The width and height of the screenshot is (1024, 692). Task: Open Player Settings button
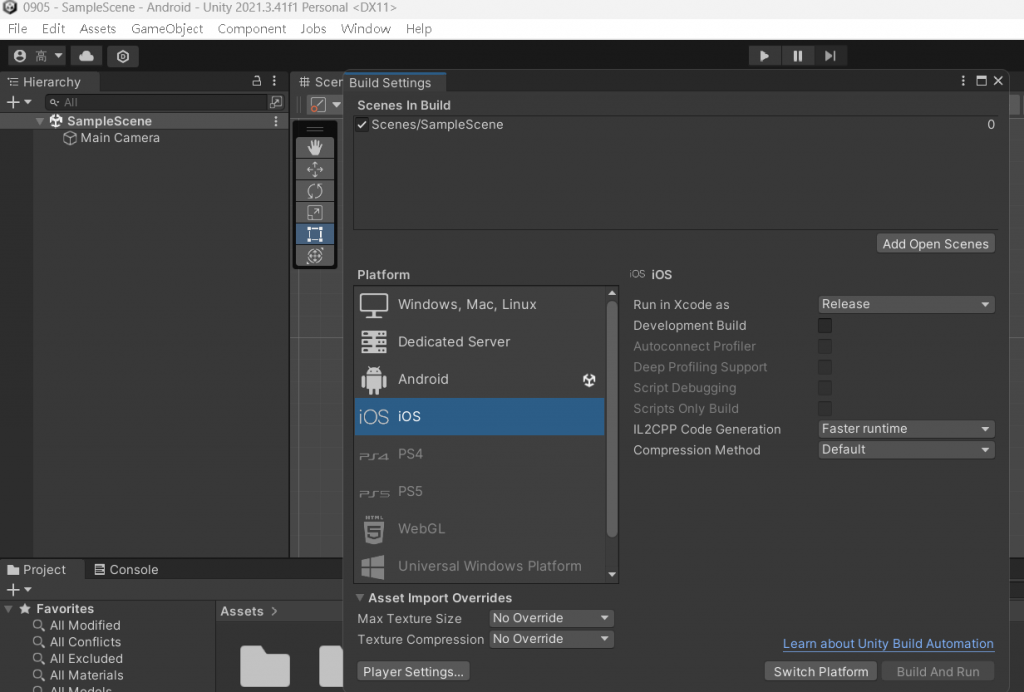pos(413,672)
